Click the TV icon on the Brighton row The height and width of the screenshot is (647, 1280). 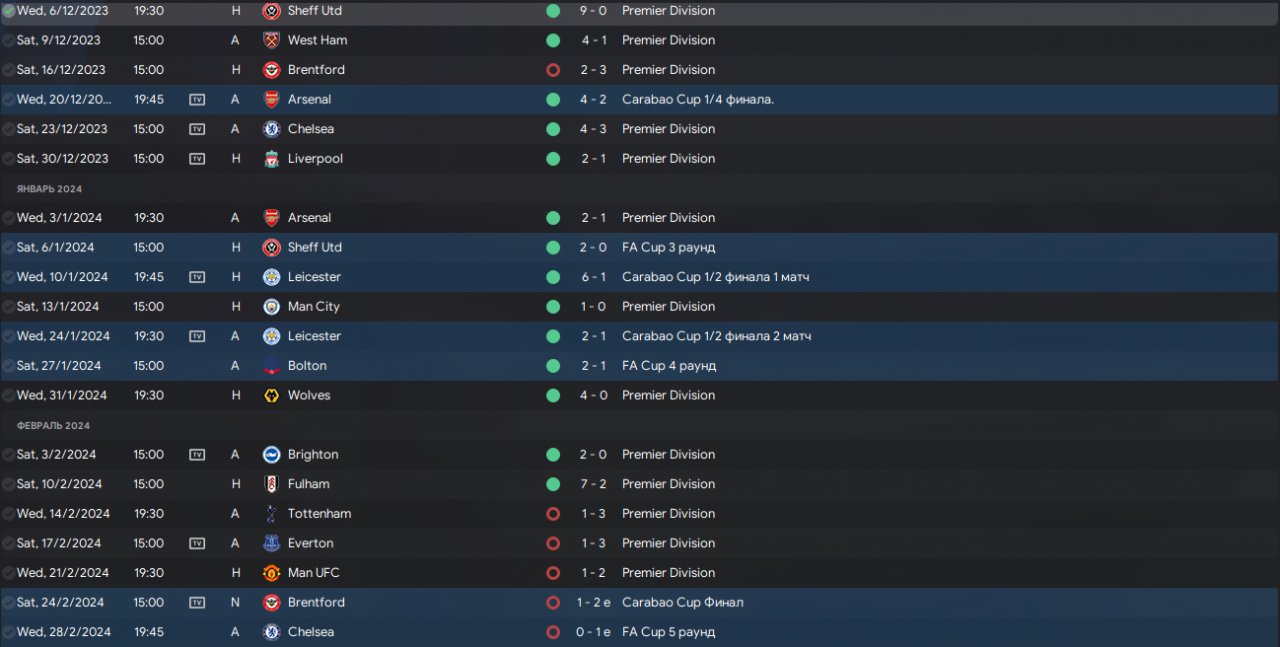coord(197,454)
